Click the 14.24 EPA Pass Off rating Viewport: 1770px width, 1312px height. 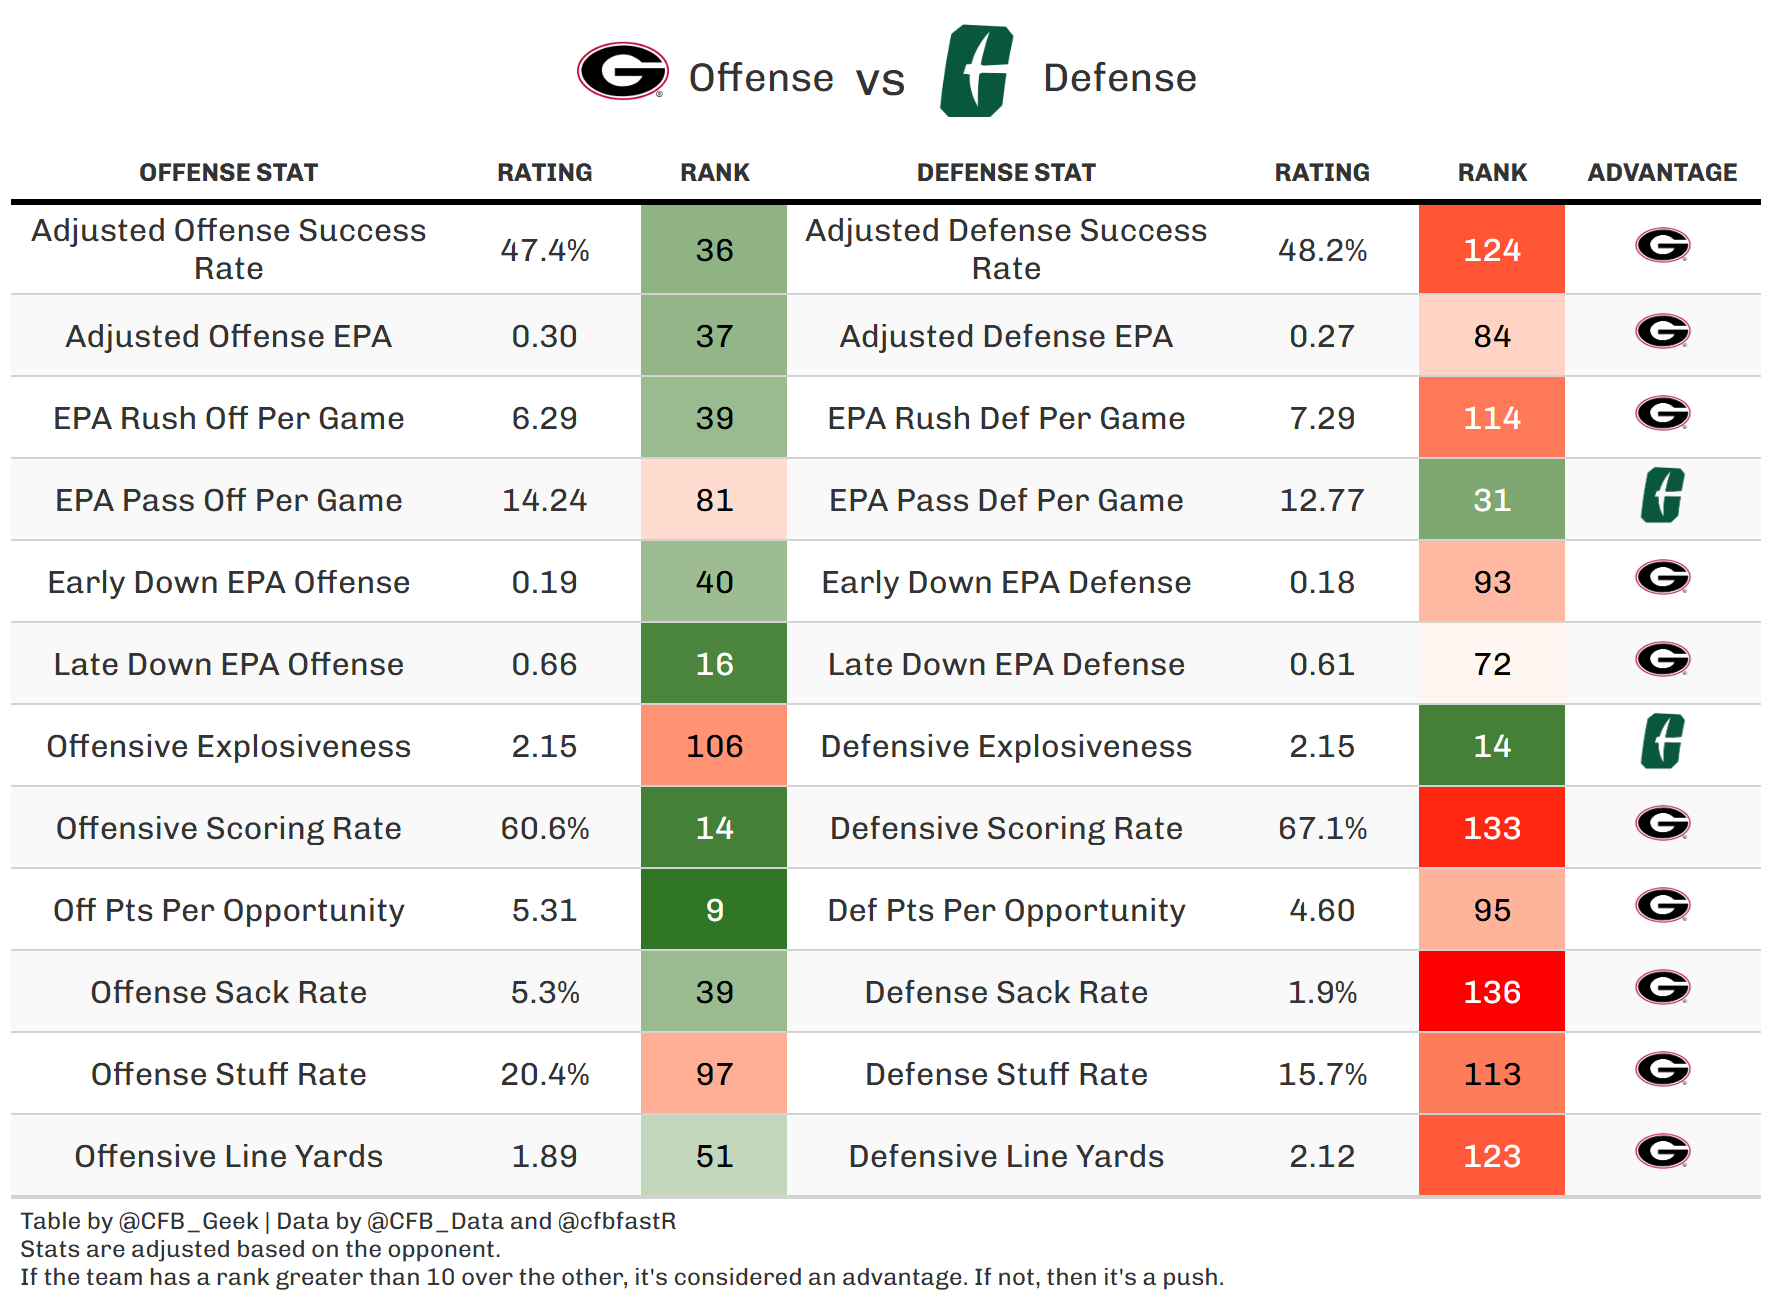544,500
